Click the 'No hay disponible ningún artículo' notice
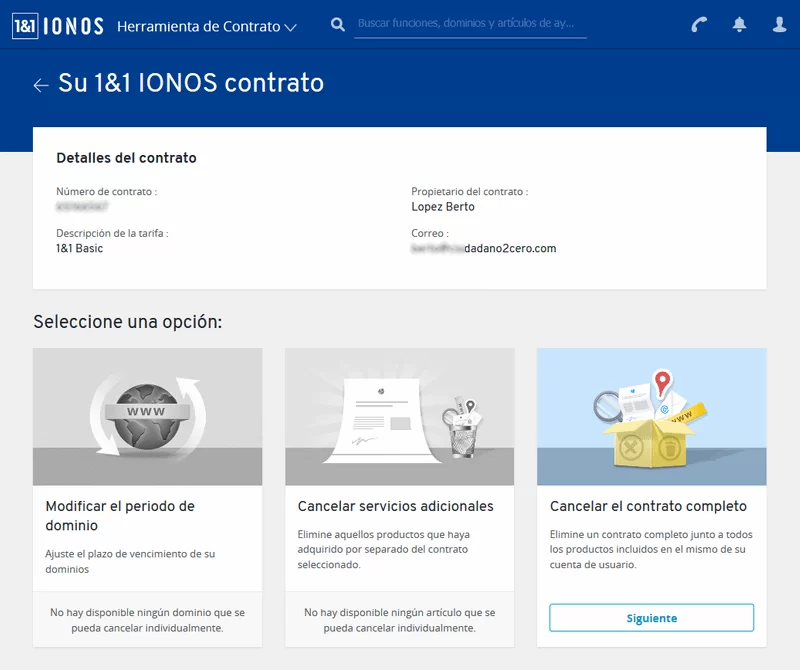Viewport: 800px width, 670px height. (x=399, y=620)
